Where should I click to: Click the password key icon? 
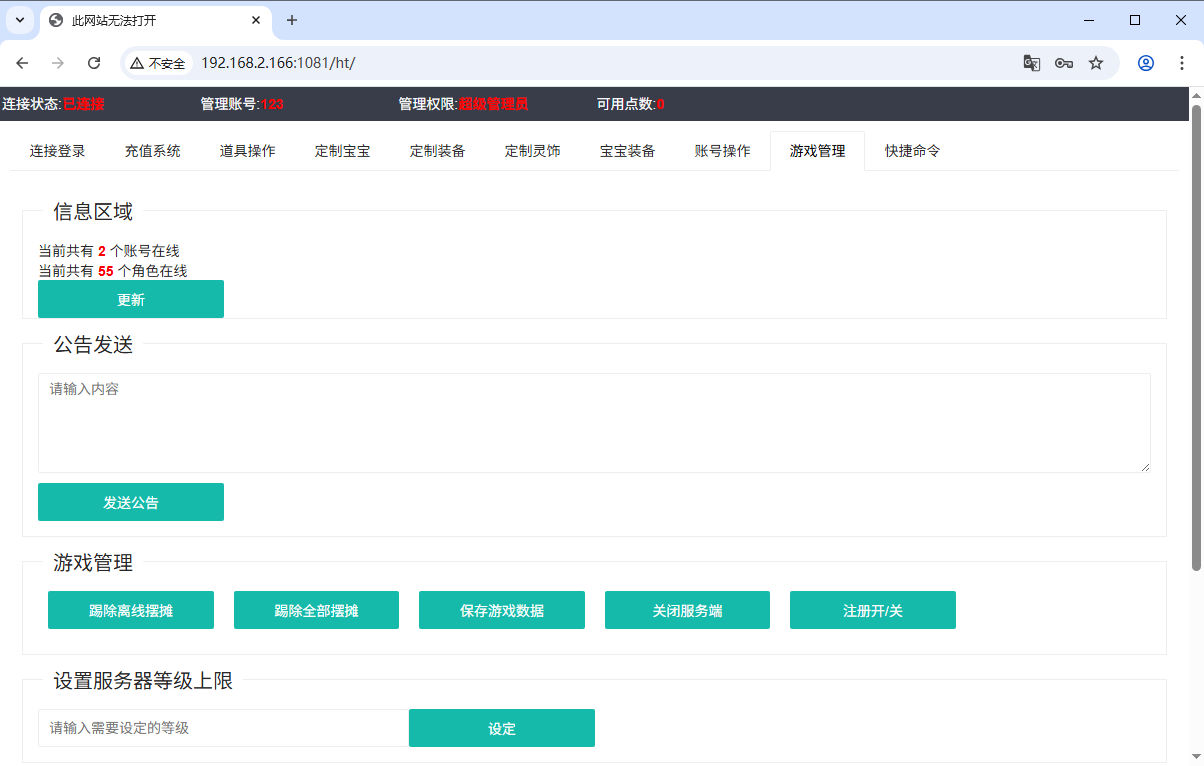[1064, 63]
